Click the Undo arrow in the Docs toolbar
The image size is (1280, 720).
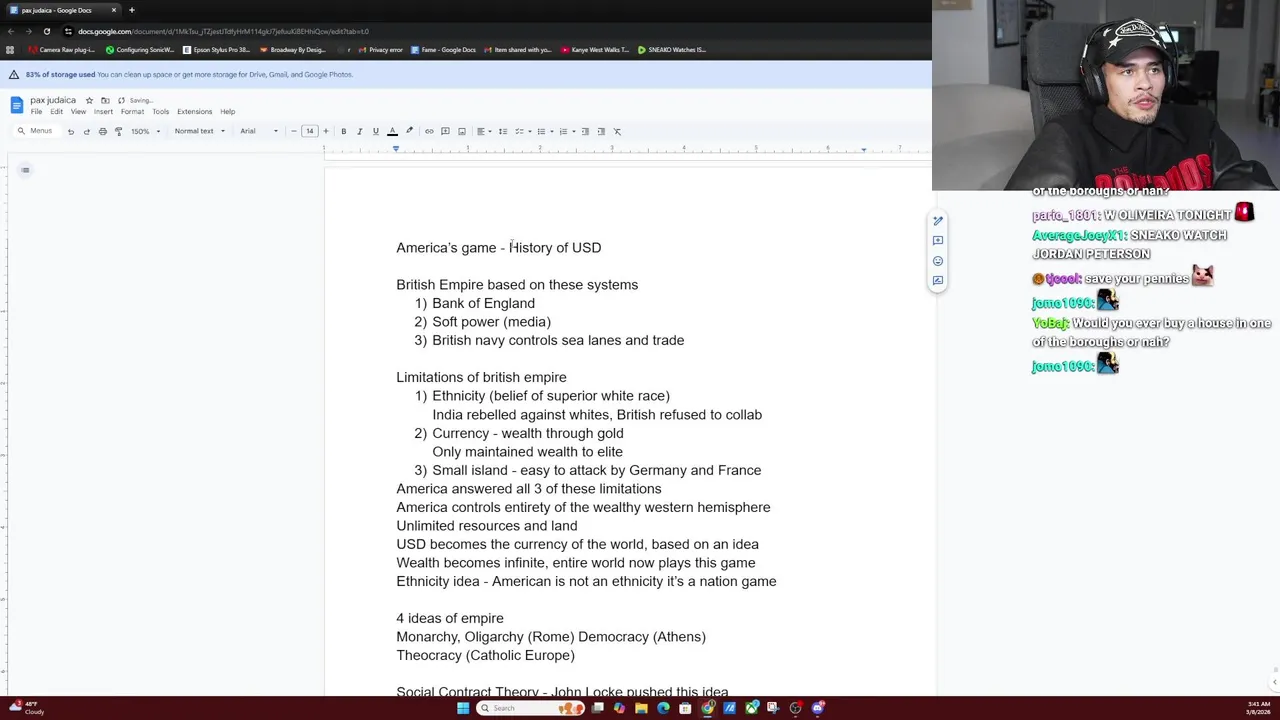point(70,131)
